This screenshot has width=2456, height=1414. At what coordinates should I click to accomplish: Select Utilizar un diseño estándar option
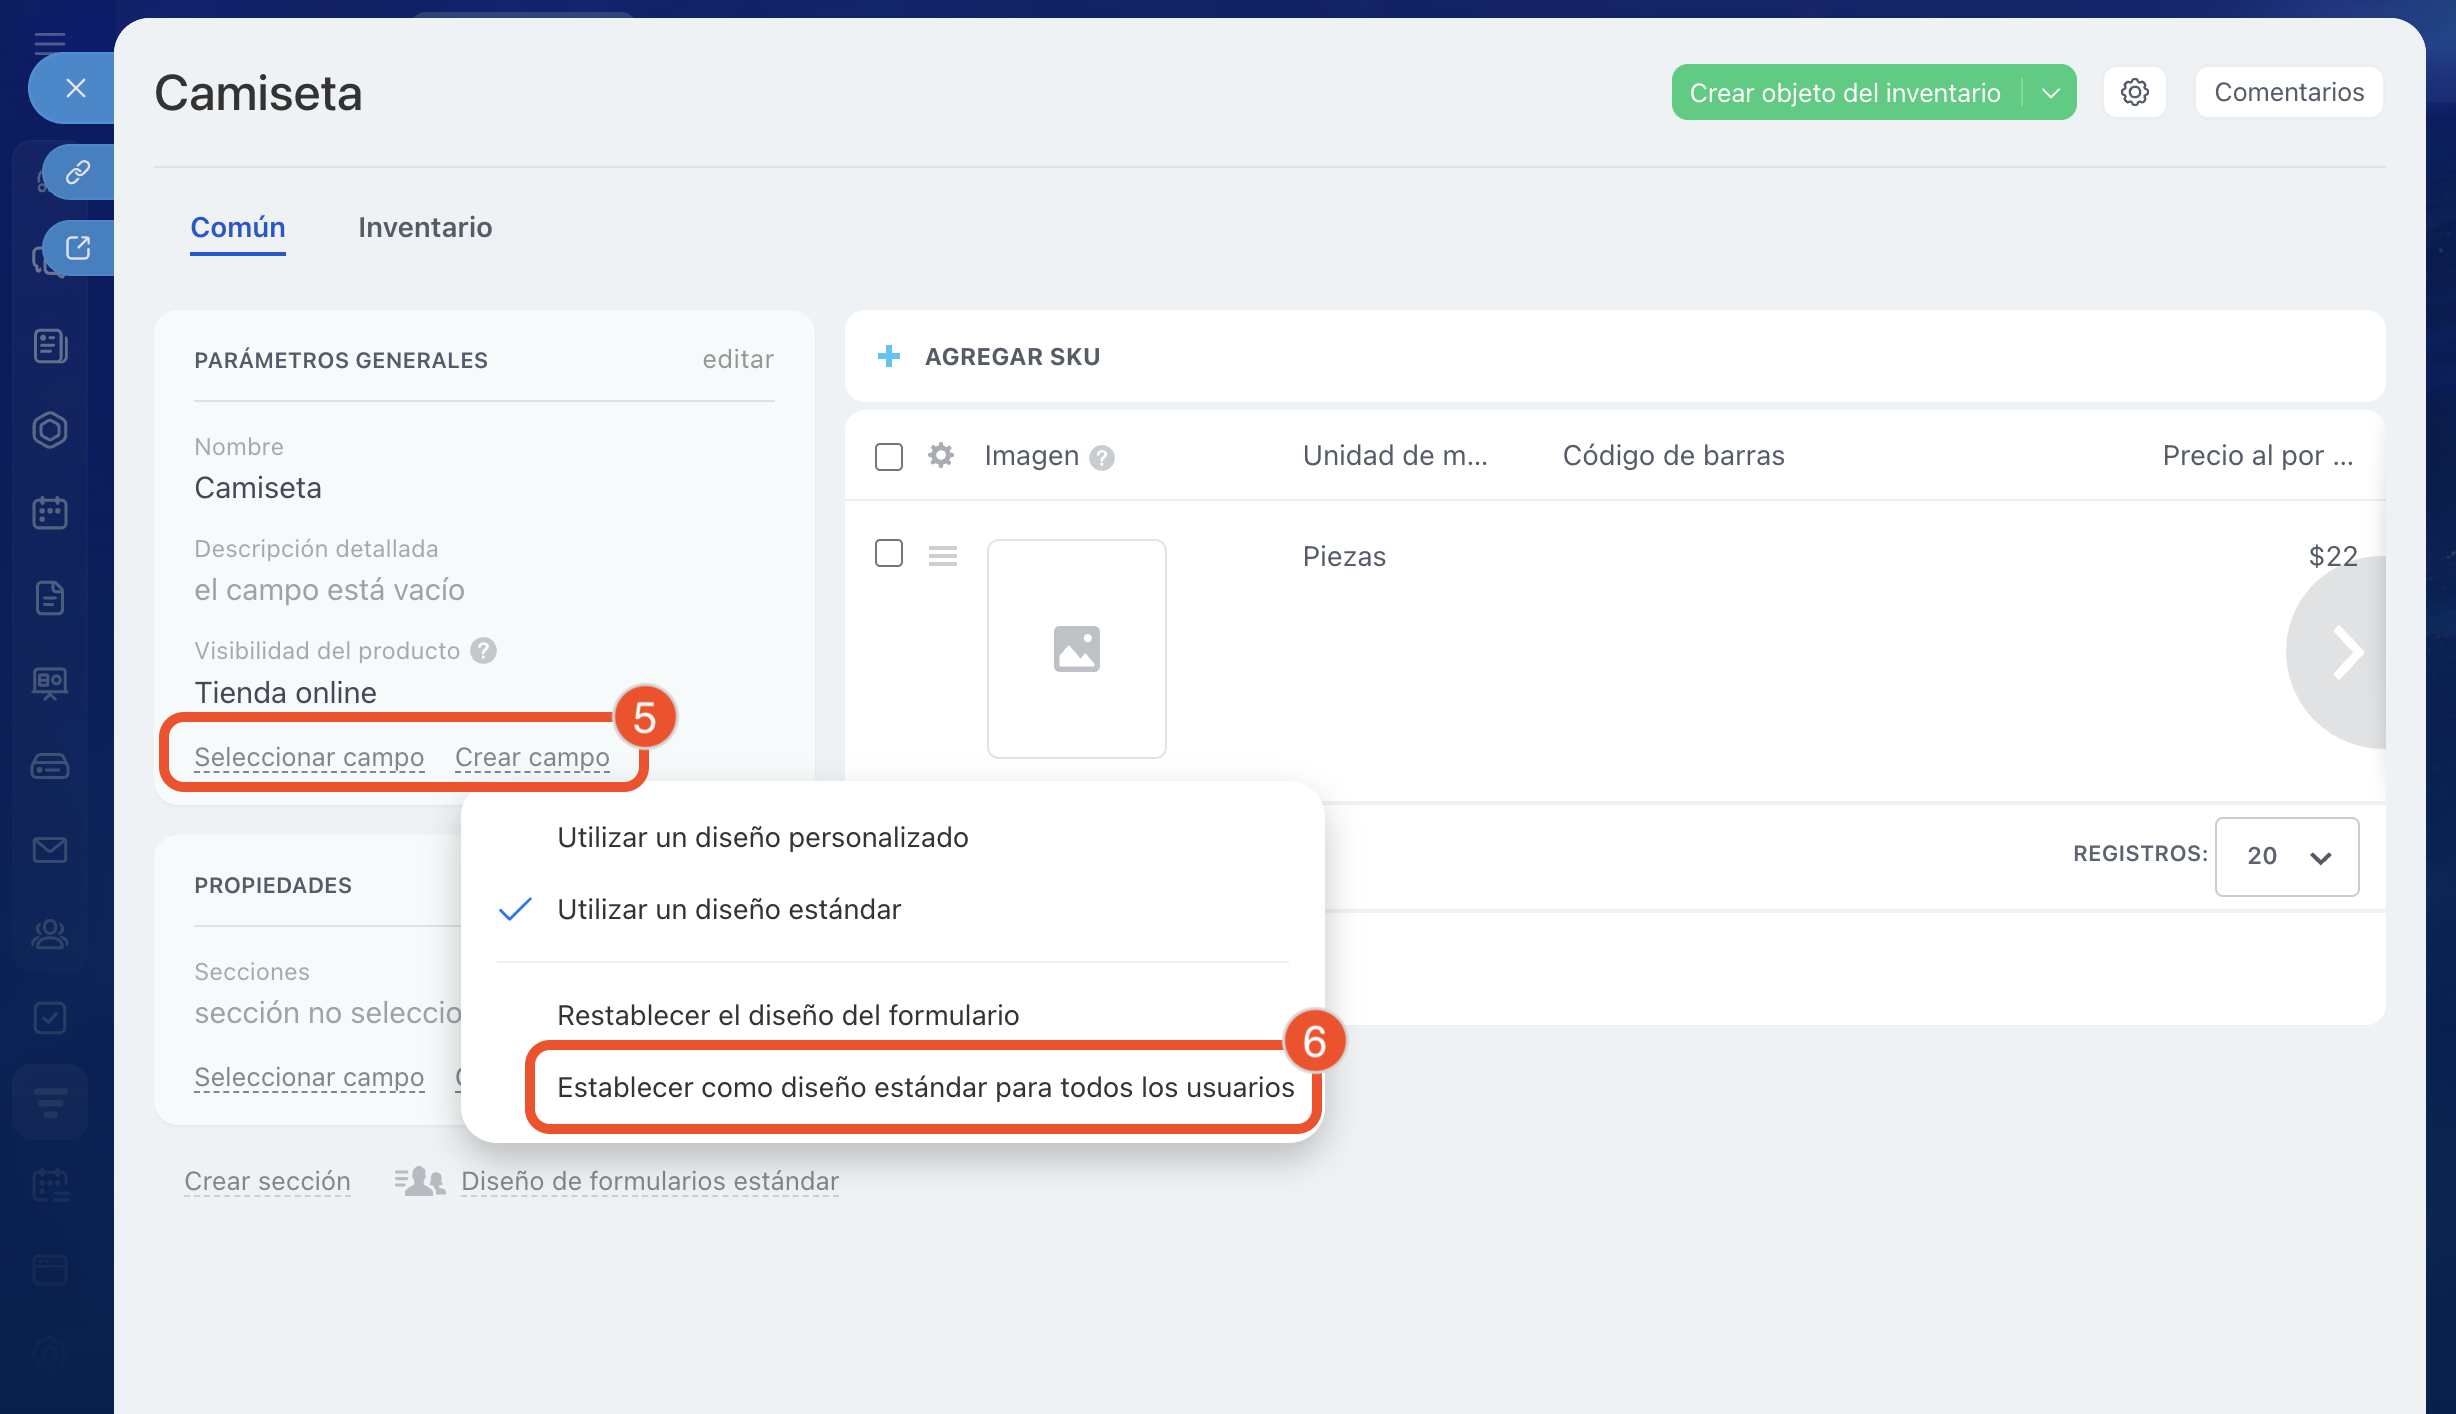coord(729,909)
